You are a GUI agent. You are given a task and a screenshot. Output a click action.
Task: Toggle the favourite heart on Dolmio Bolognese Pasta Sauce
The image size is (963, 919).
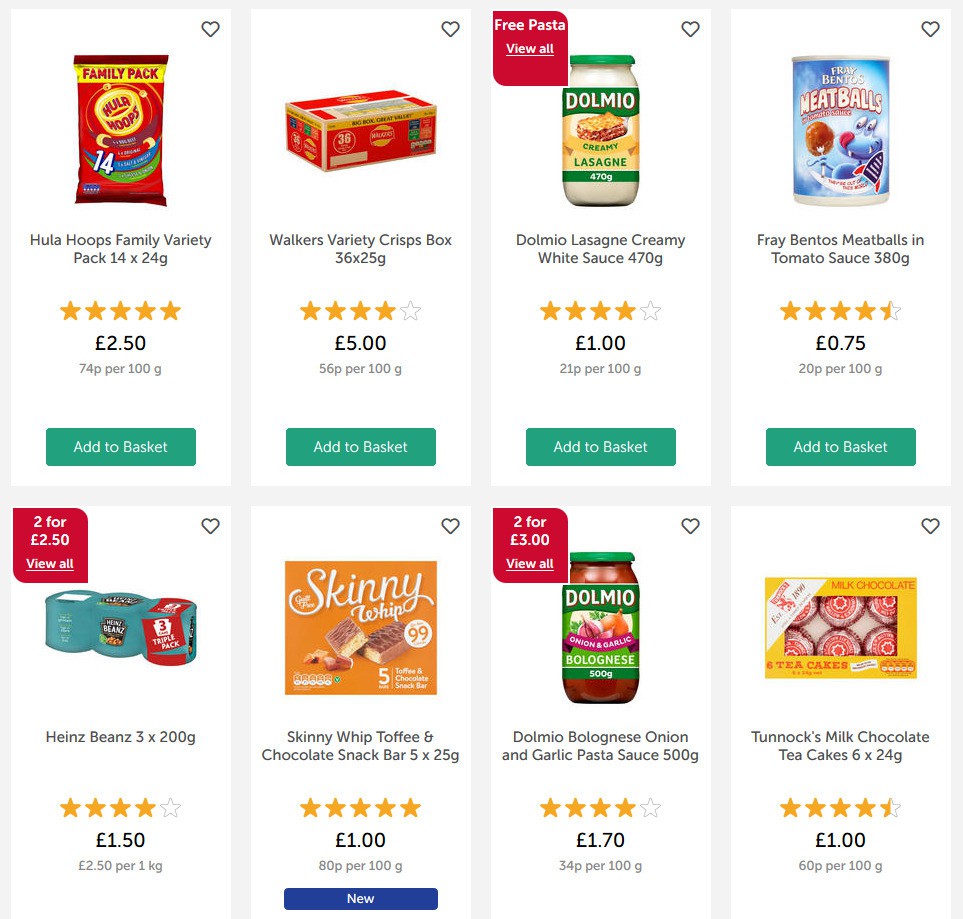coord(690,525)
